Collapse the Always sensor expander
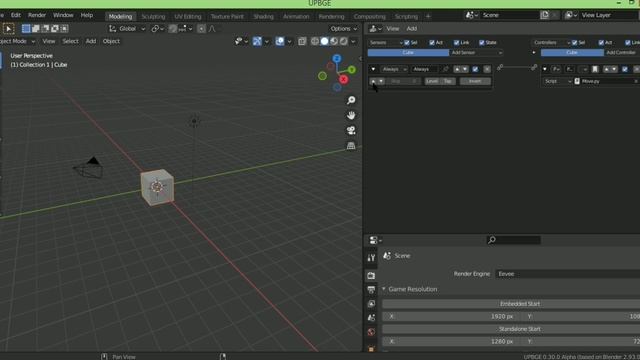Image resolution: width=640 pixels, height=360 pixels. tap(373, 69)
